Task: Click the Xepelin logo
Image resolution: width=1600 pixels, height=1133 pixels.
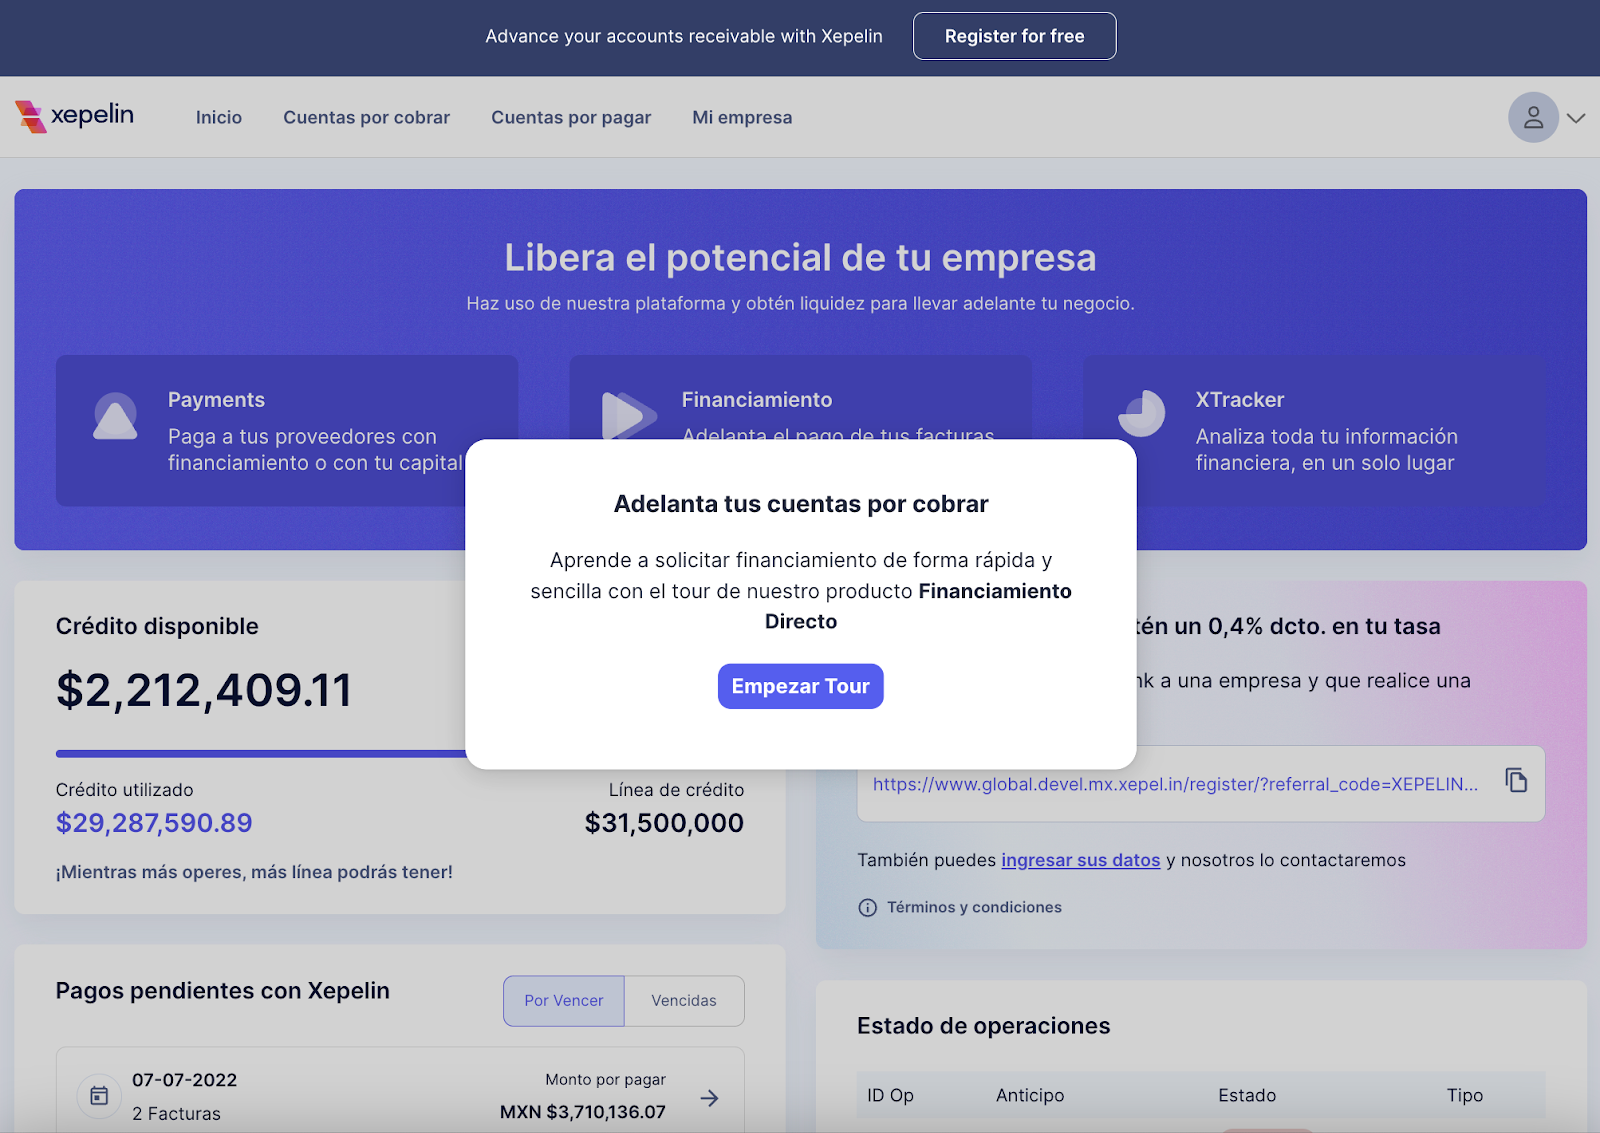Action: pos(75,116)
